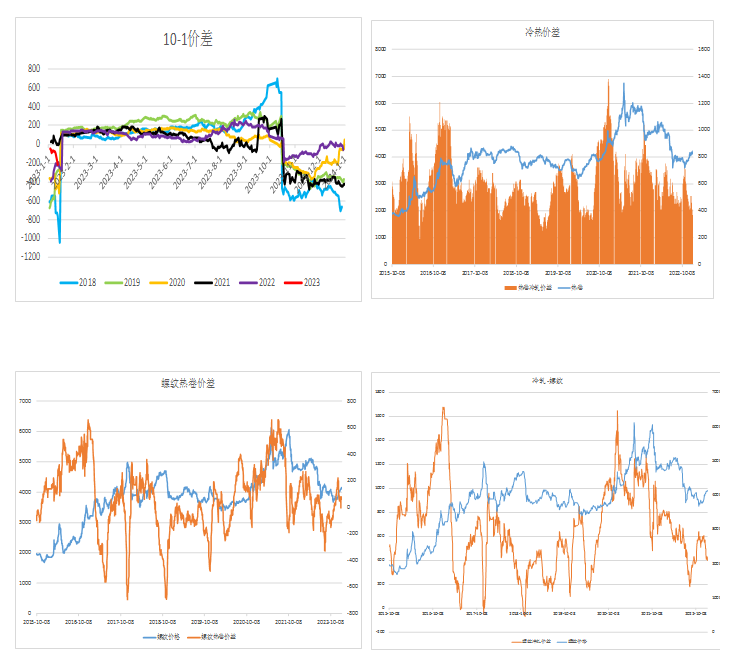739x672 pixels.
Task: Click 2015-10-08 x-axis label in 冷热价差 chart
Action: [392, 273]
